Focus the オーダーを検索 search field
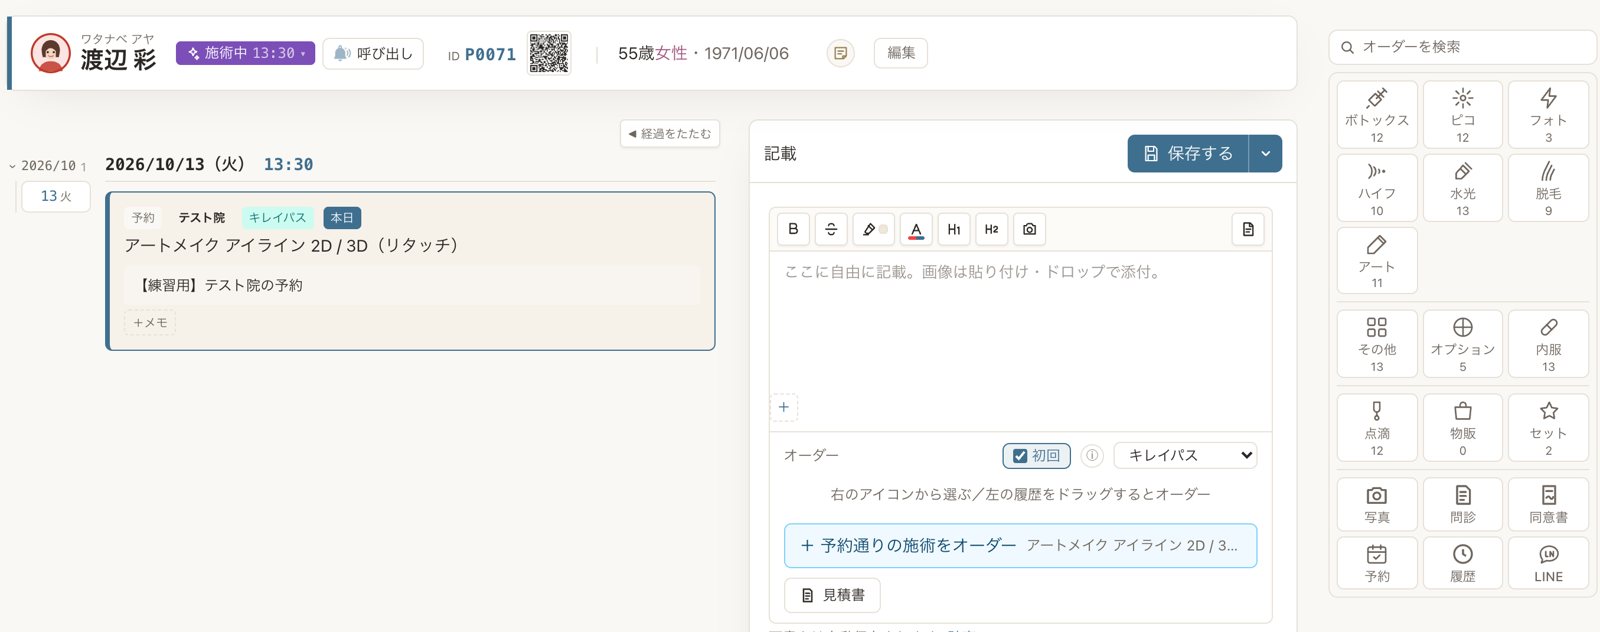Screen dimensions: 1600x632 (1462, 47)
